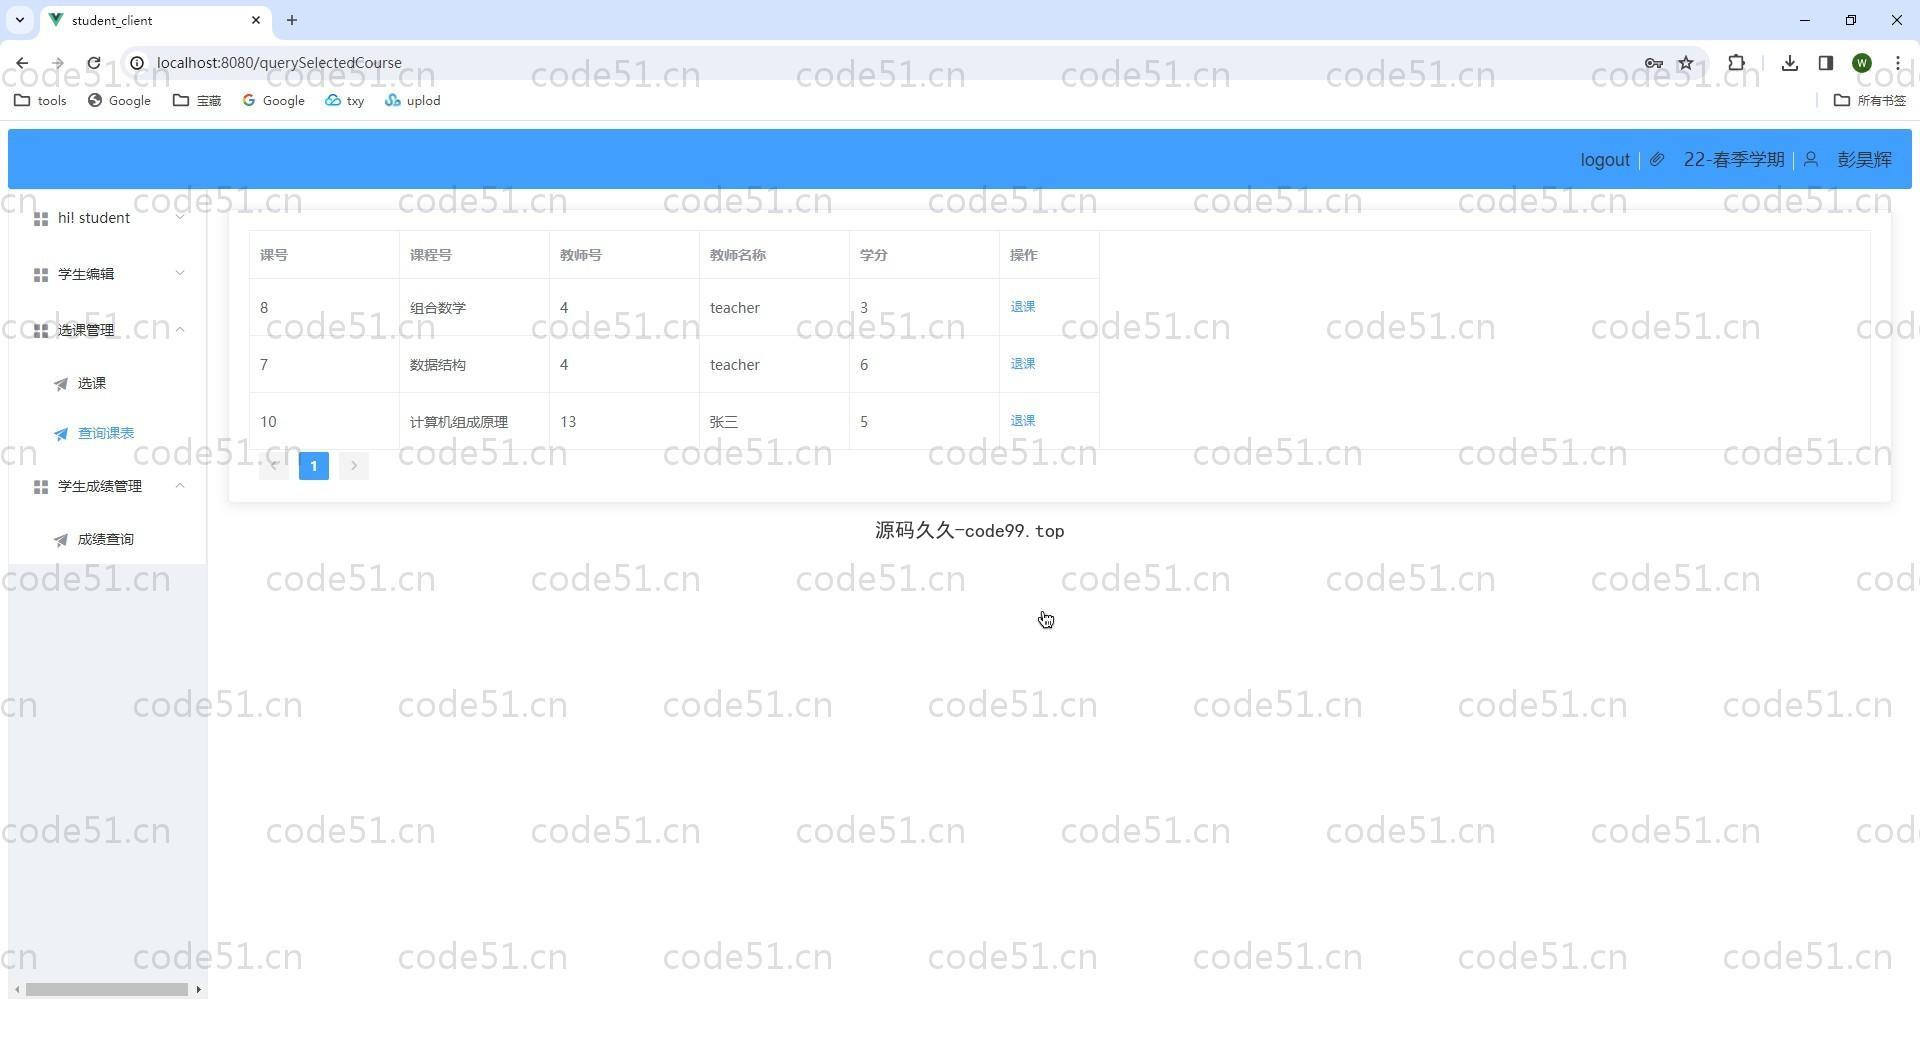Click 退课 for 计算机组成原理 course
Viewport: 1920px width, 1040px height.
1022,421
